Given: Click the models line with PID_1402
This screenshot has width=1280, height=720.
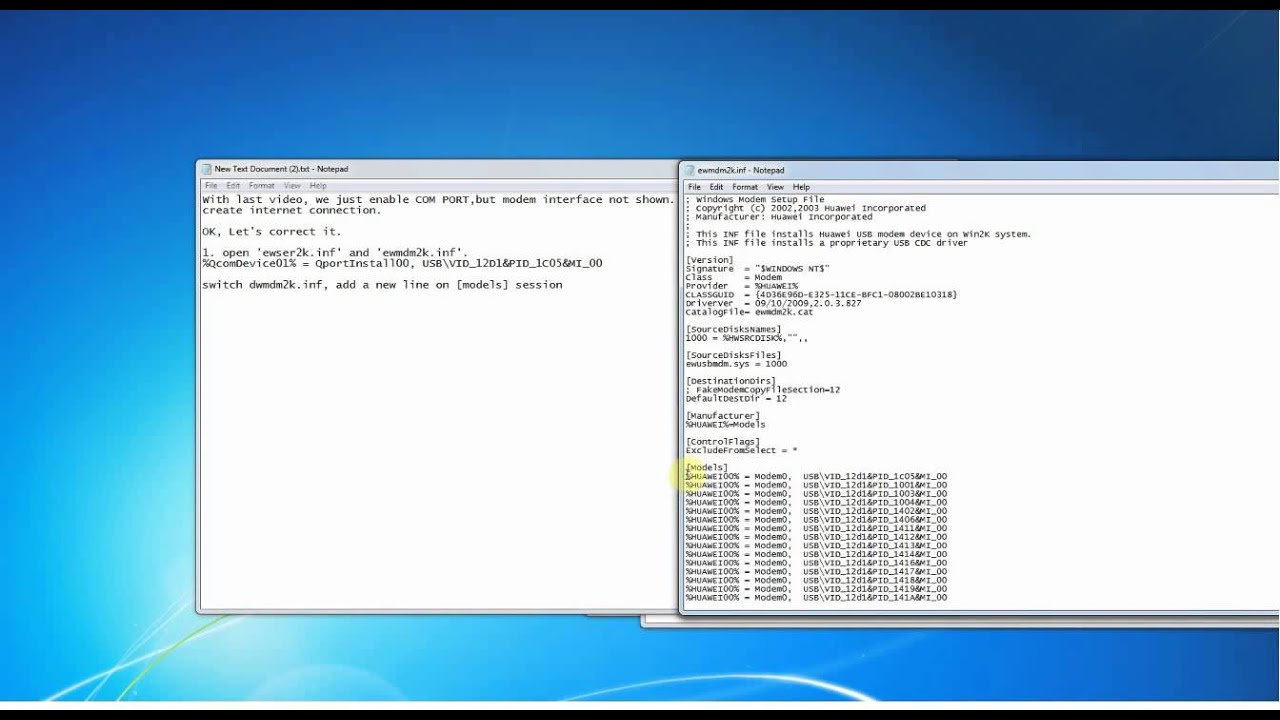Looking at the screenshot, I should (816, 512).
